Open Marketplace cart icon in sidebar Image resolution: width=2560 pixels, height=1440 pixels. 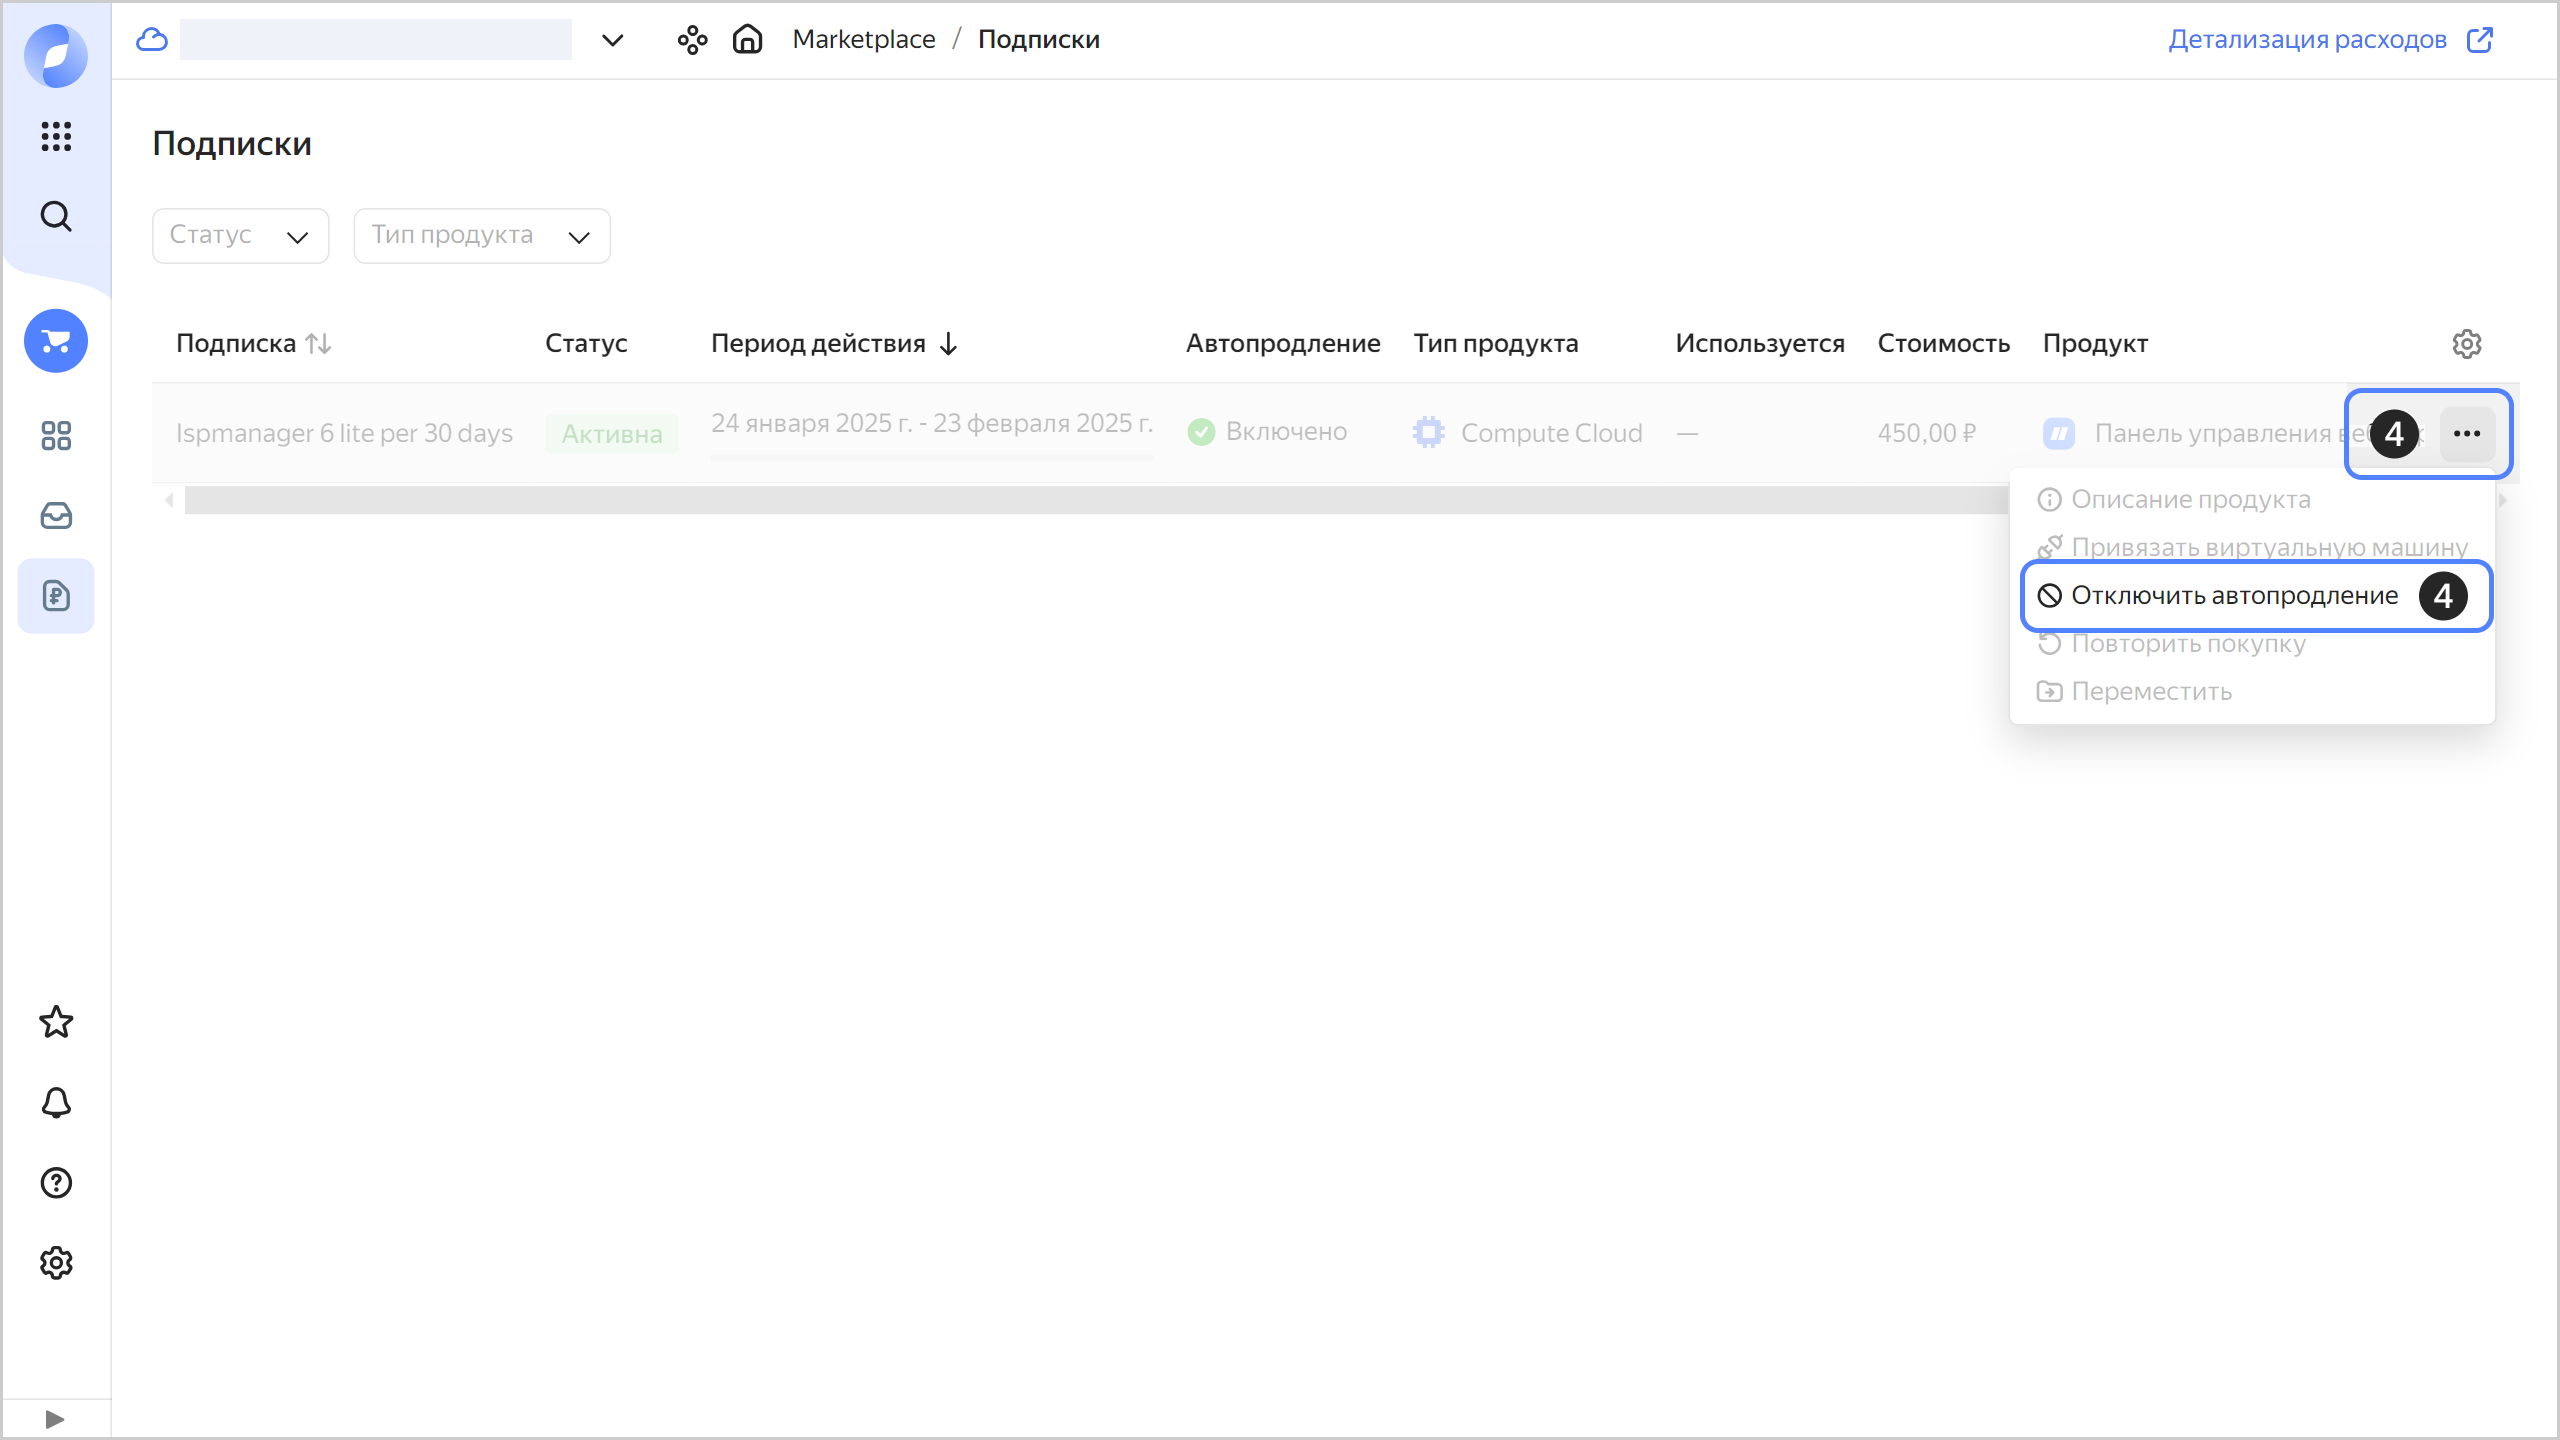point(56,341)
